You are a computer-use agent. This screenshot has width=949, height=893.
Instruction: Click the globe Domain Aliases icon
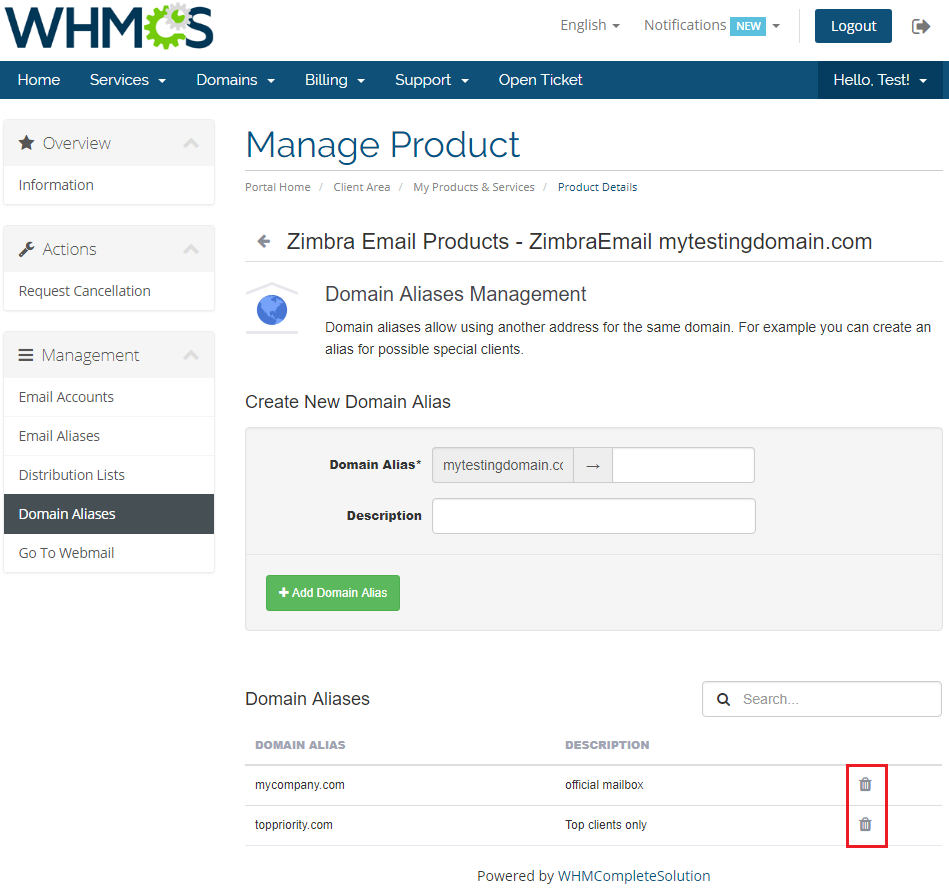pos(272,309)
